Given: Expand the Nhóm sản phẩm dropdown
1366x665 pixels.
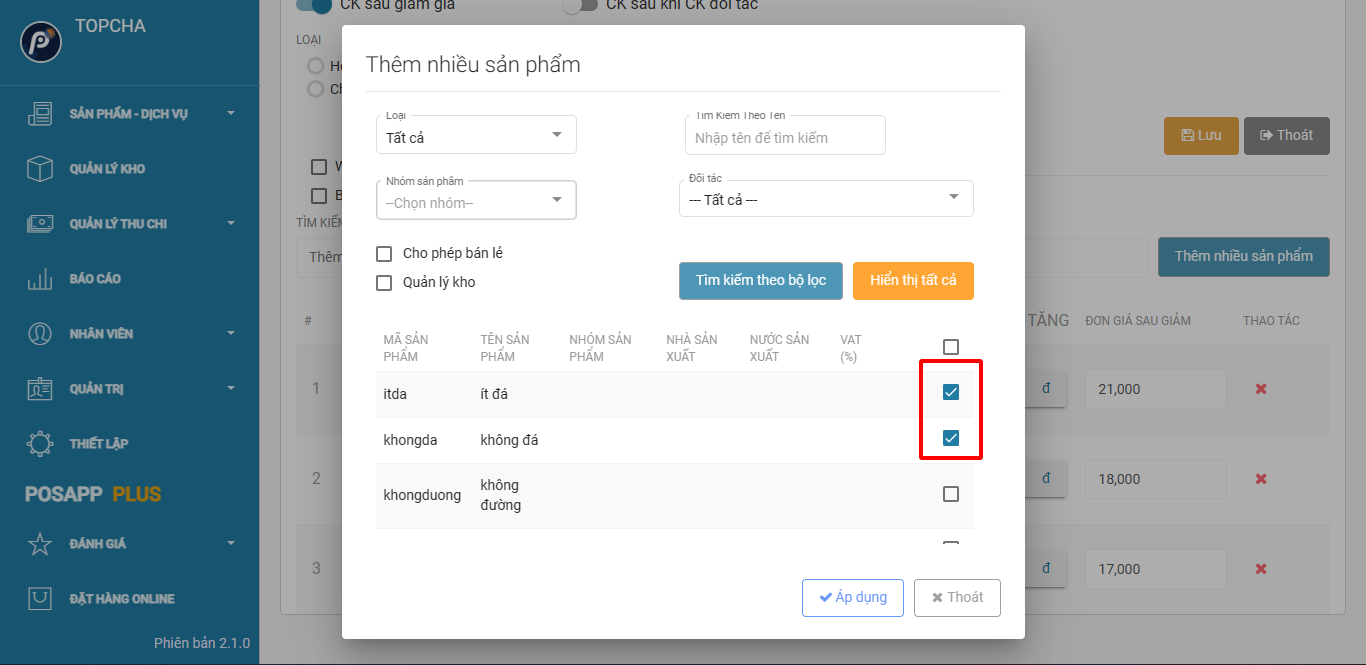Looking at the screenshot, I should [476, 202].
